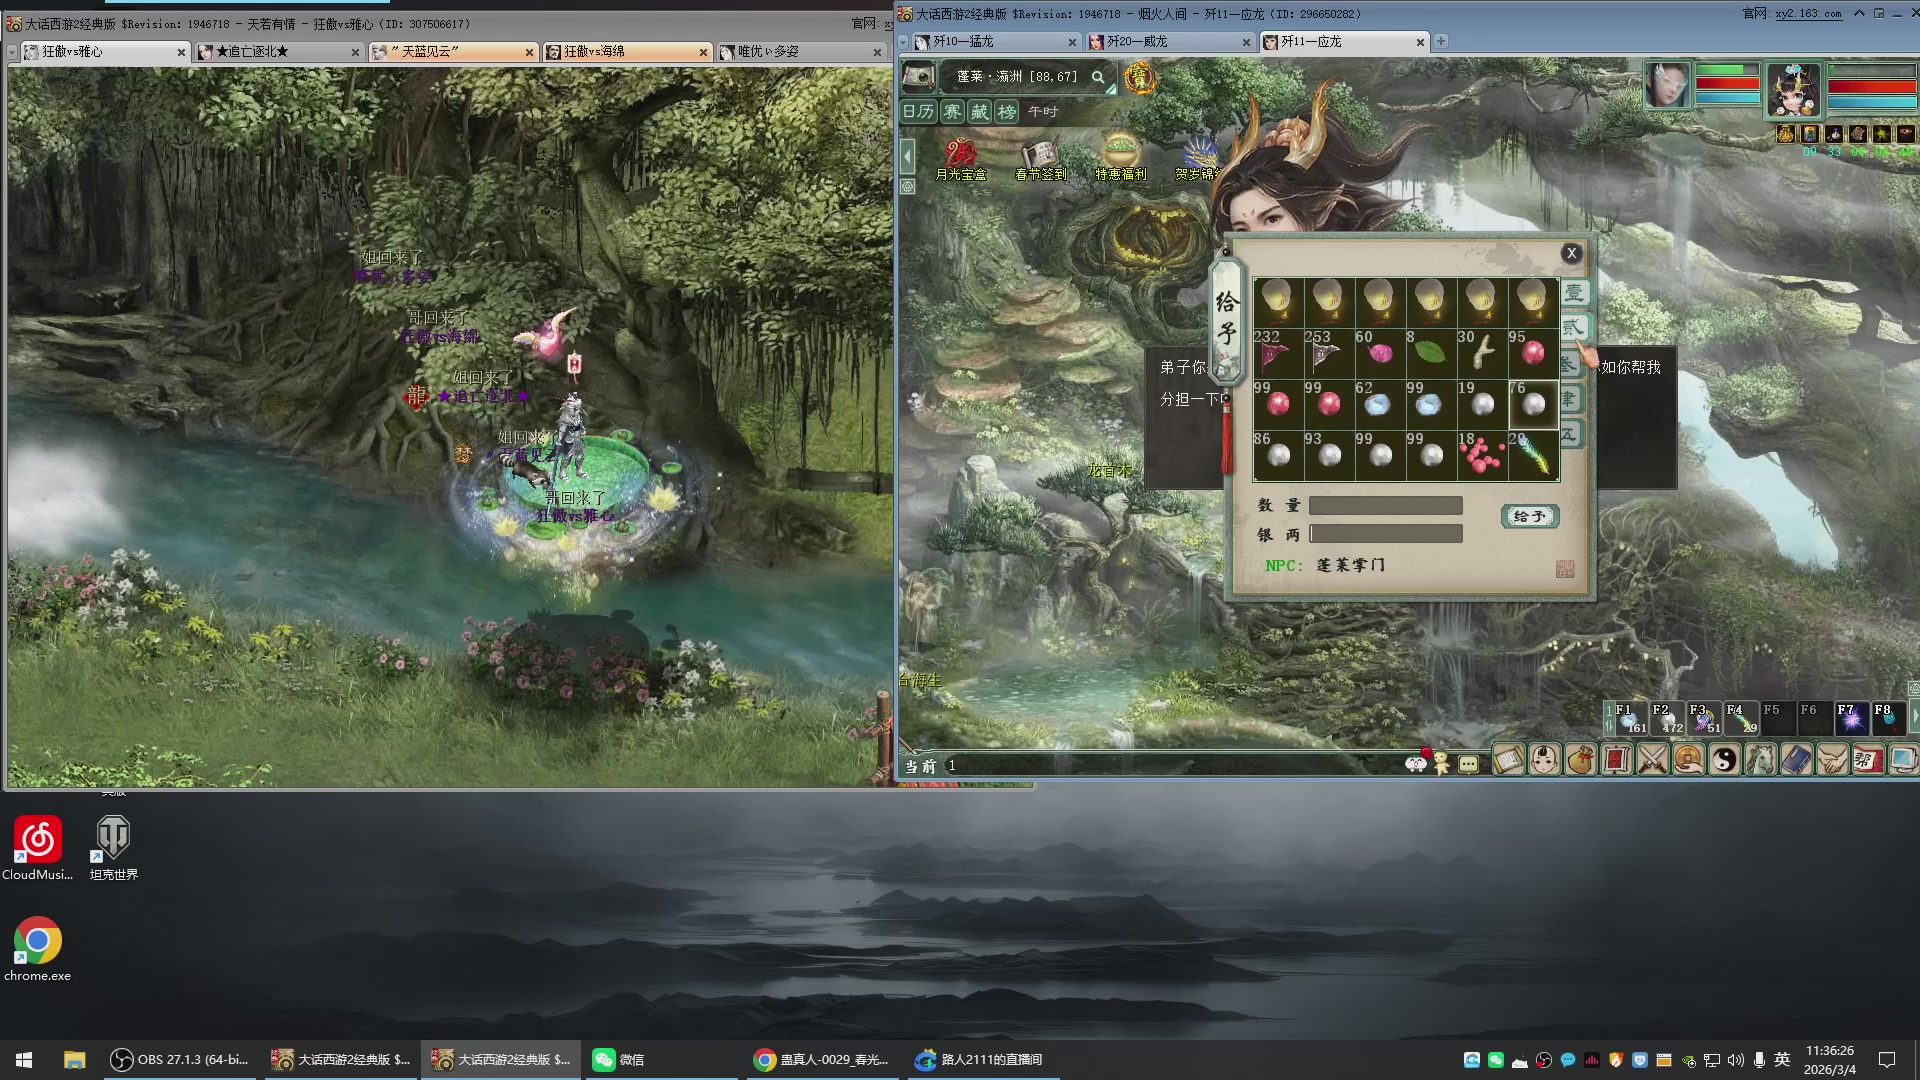Click the white horse mount icon

click(1760, 760)
